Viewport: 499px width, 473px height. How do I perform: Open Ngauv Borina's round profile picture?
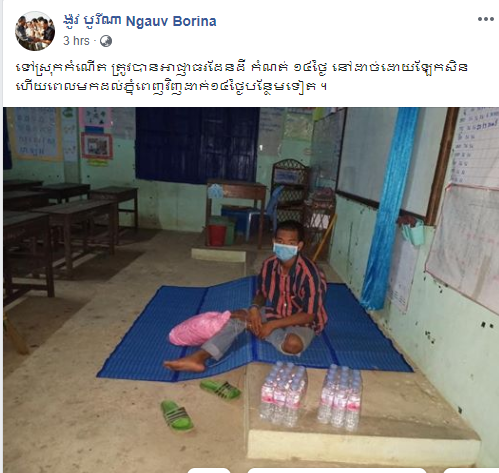[x=35, y=31]
